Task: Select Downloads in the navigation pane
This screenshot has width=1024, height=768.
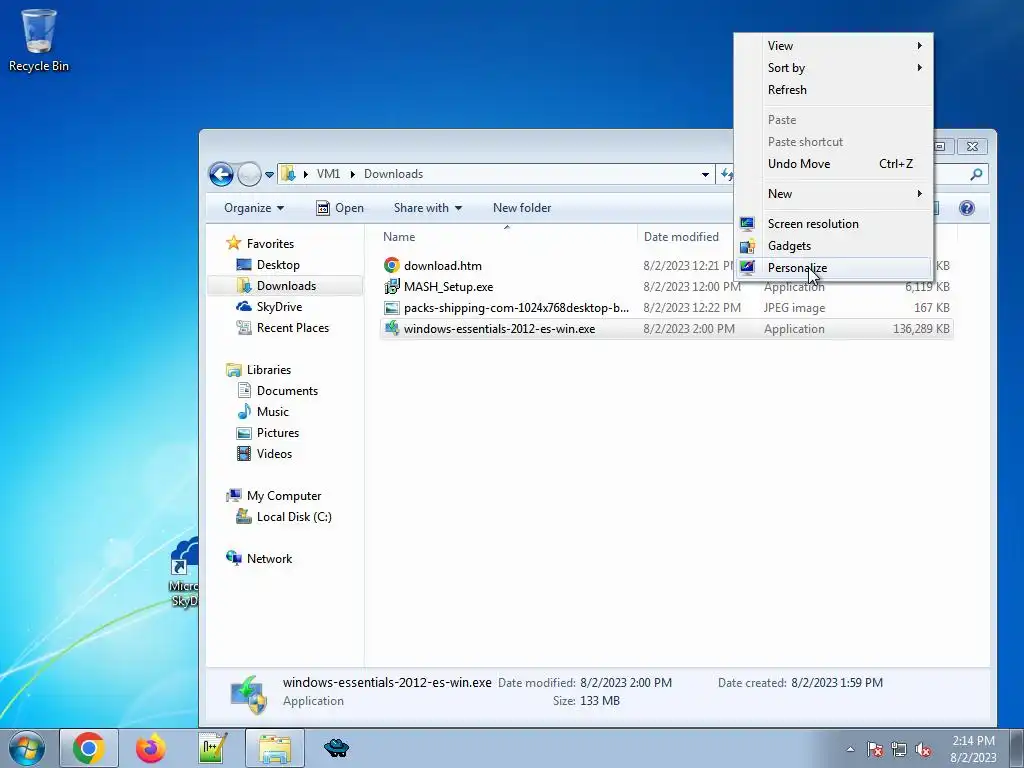Action: [x=285, y=285]
